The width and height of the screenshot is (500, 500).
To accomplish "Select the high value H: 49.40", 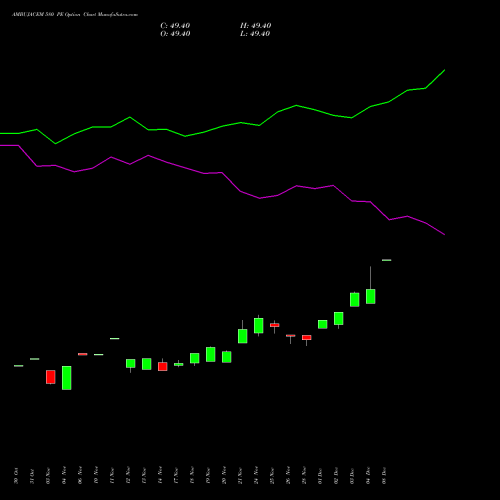I will point(255,26).
